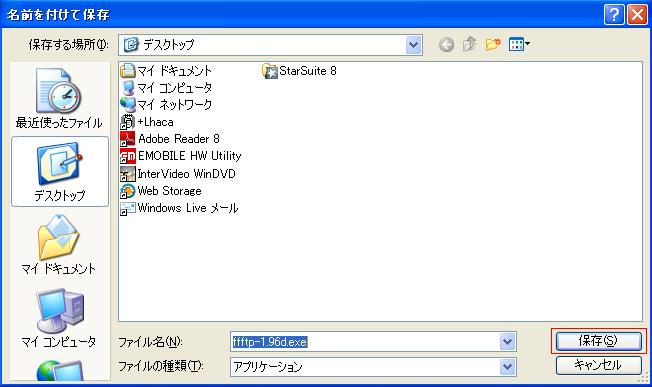
Task: Click the EMOBILE HW Utility label text
Action: (190, 156)
